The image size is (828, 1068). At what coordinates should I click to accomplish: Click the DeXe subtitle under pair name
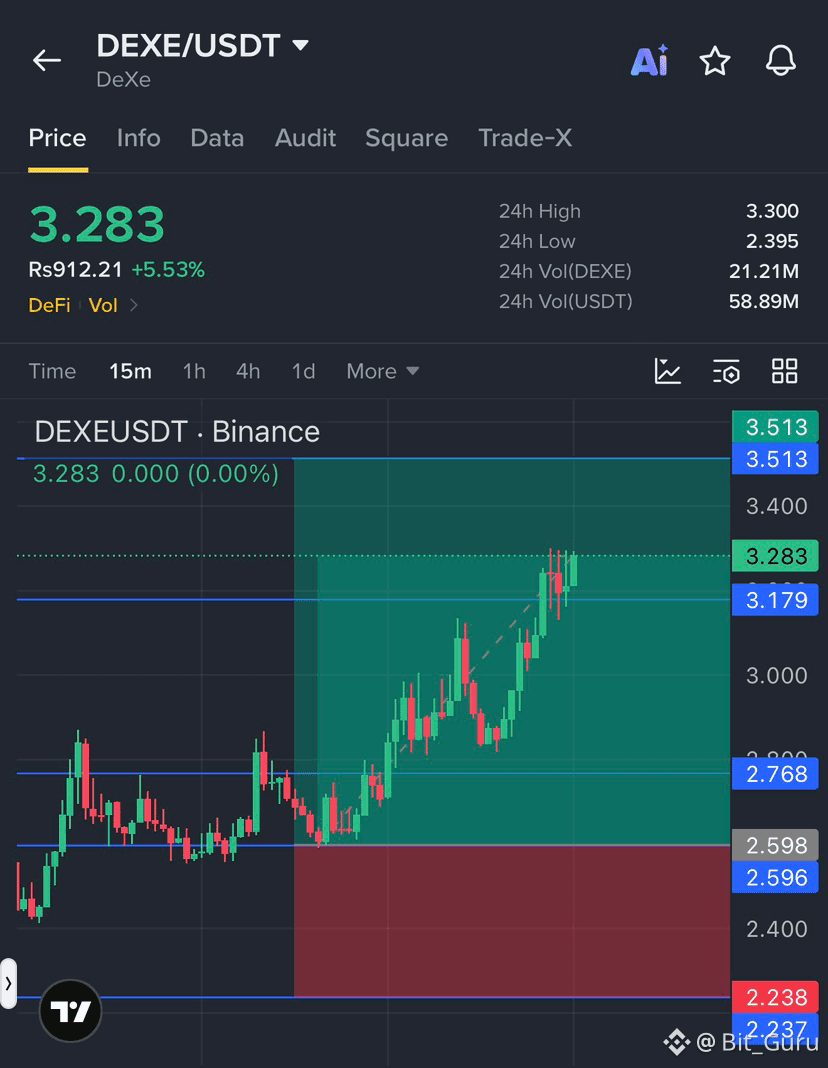(x=123, y=80)
